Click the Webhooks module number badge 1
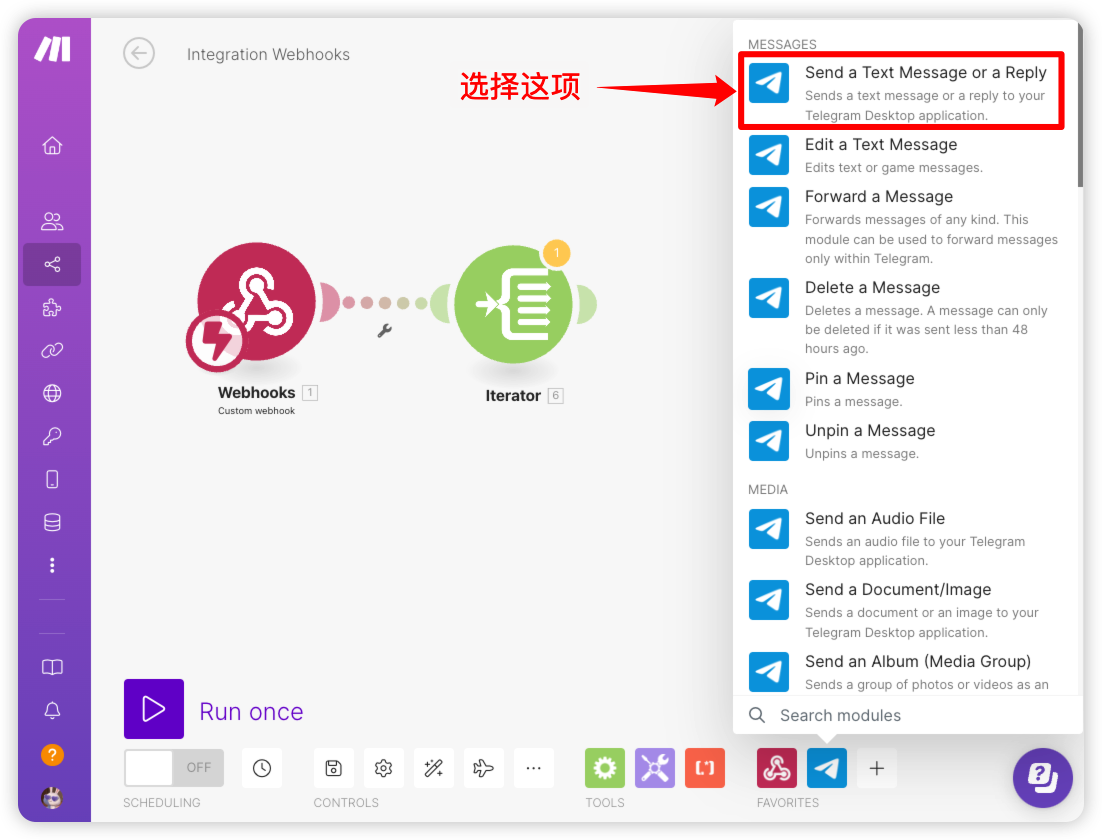The image size is (1102, 840). click(310, 392)
